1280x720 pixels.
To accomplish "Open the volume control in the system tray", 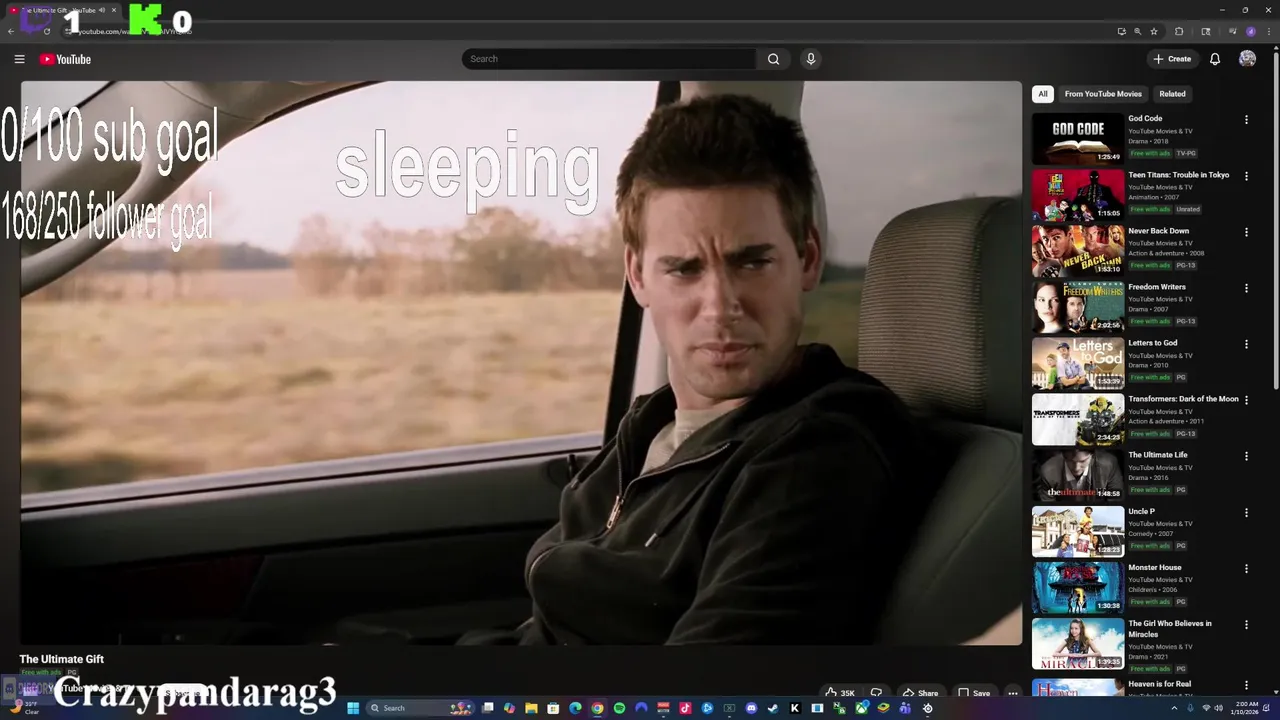I will (x=1219, y=708).
